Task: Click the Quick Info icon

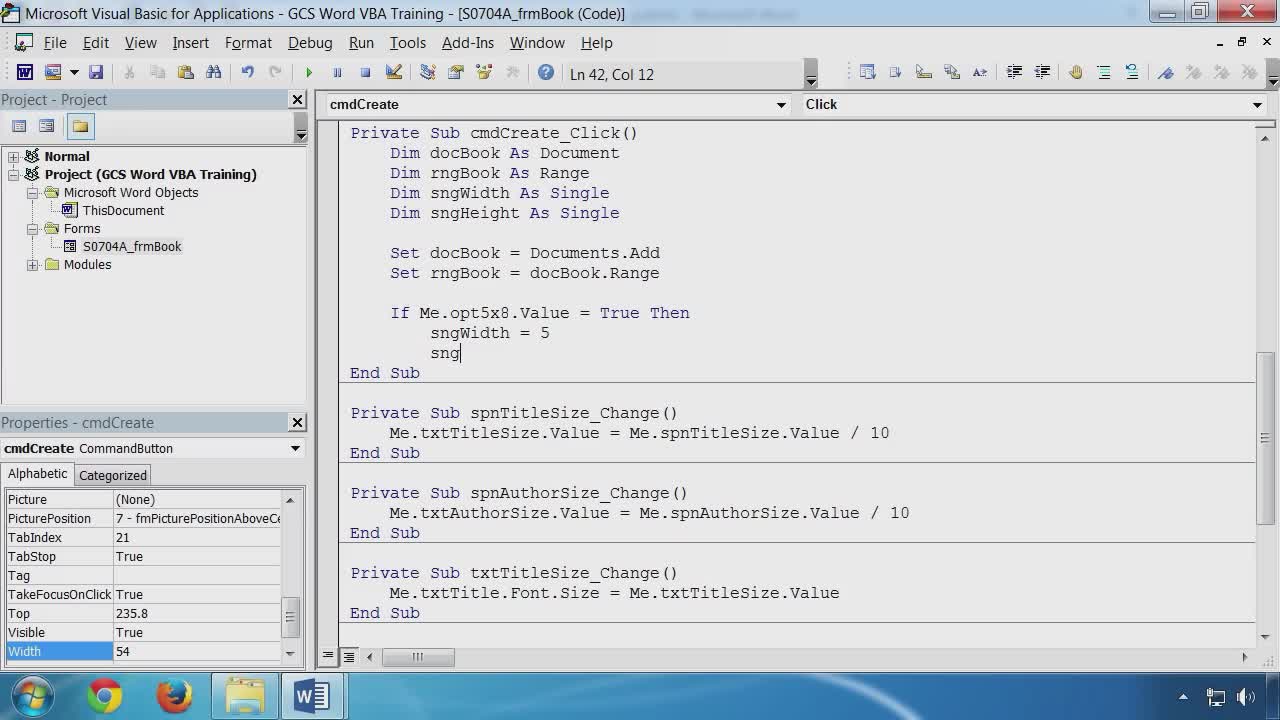Action: pos(923,72)
